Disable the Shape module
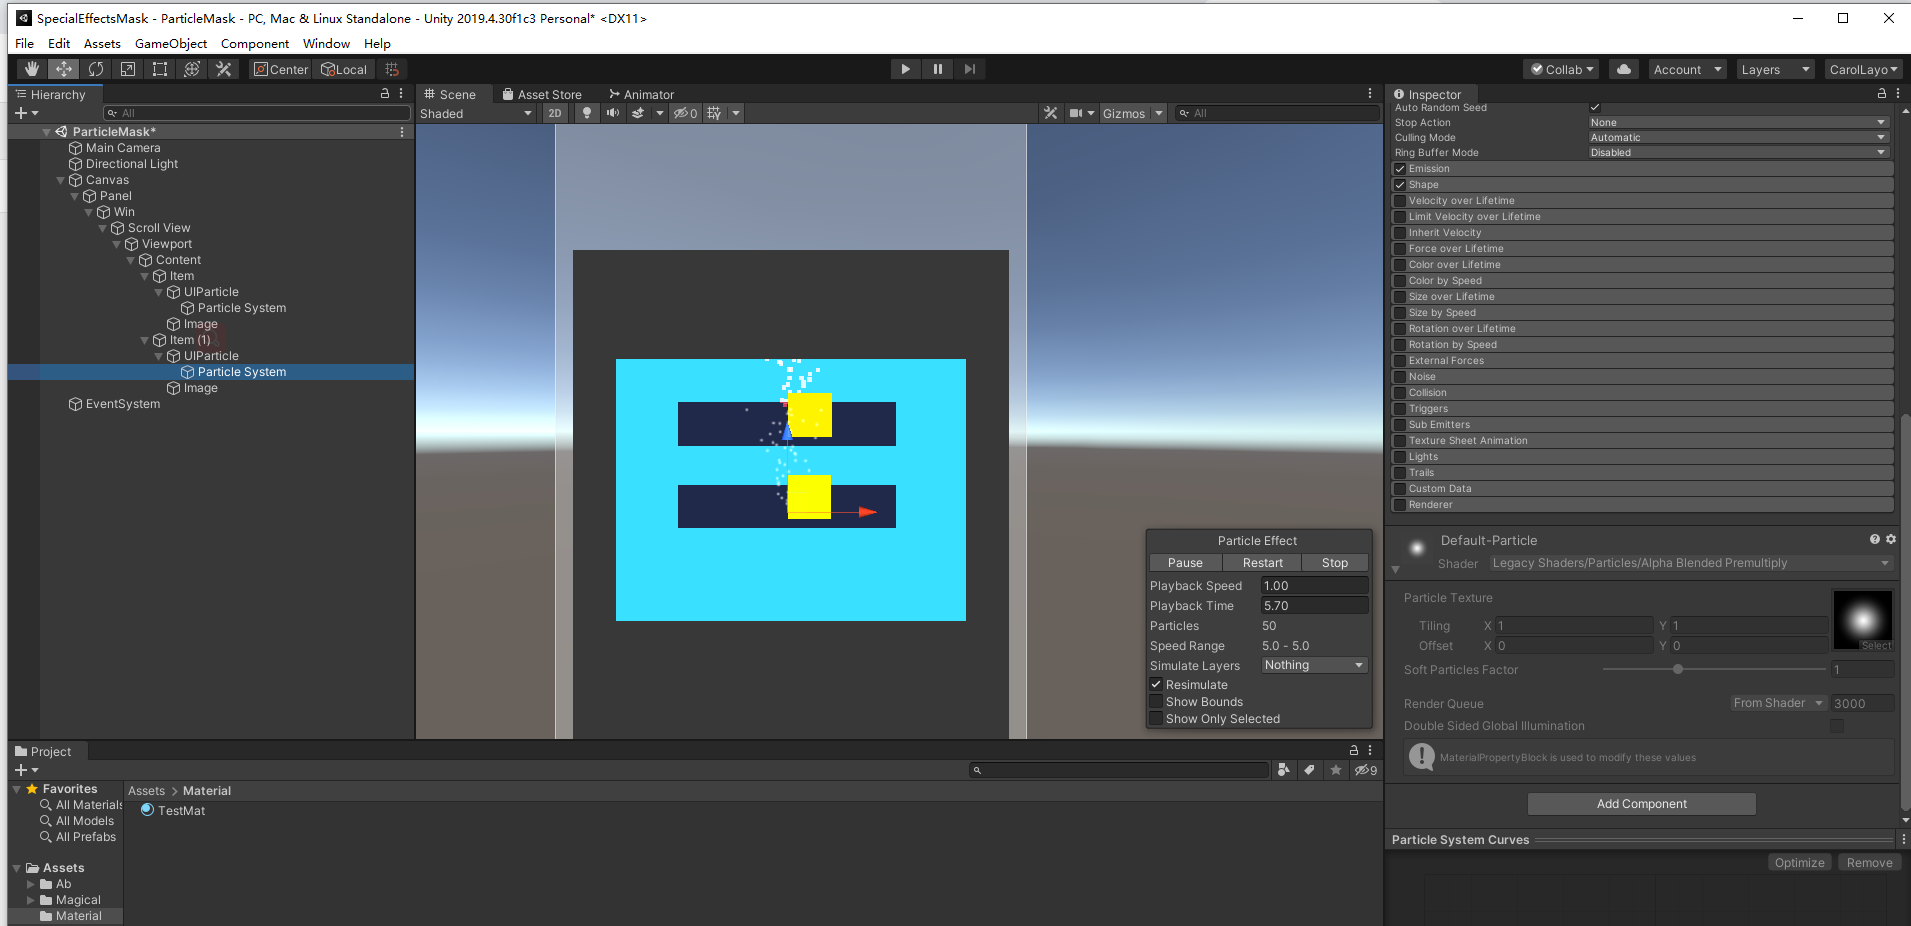Image resolution: width=1911 pixels, height=926 pixels. point(1400,185)
